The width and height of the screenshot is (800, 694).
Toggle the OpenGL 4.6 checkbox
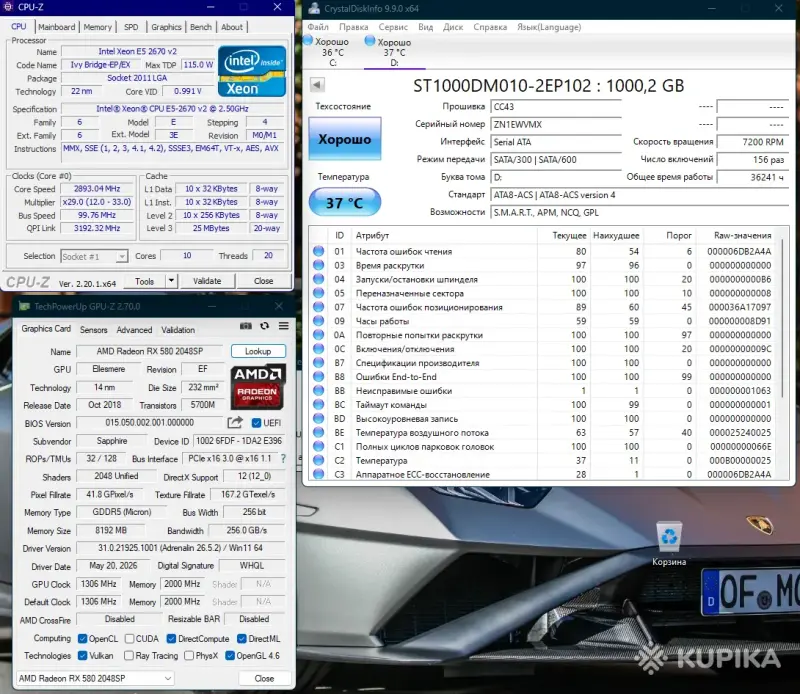[230, 655]
